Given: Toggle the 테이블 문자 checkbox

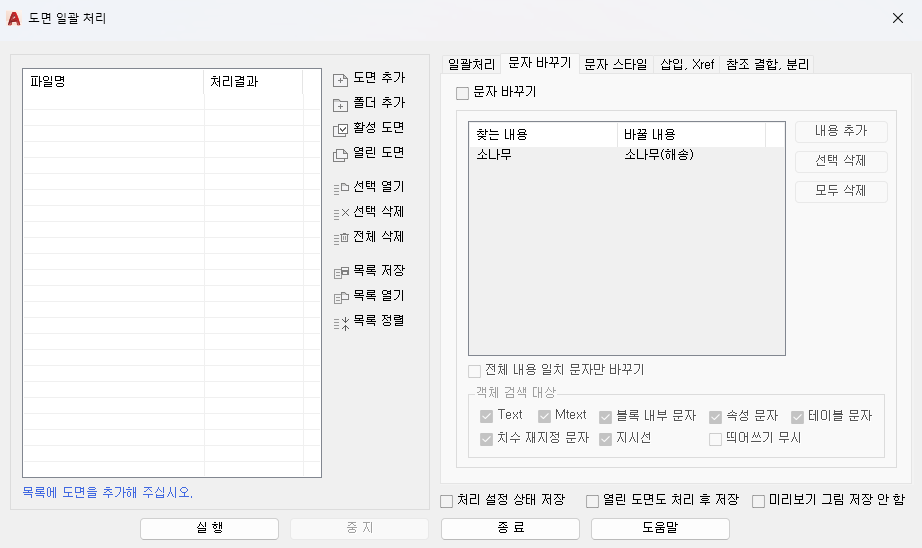Looking at the screenshot, I should tap(797, 417).
